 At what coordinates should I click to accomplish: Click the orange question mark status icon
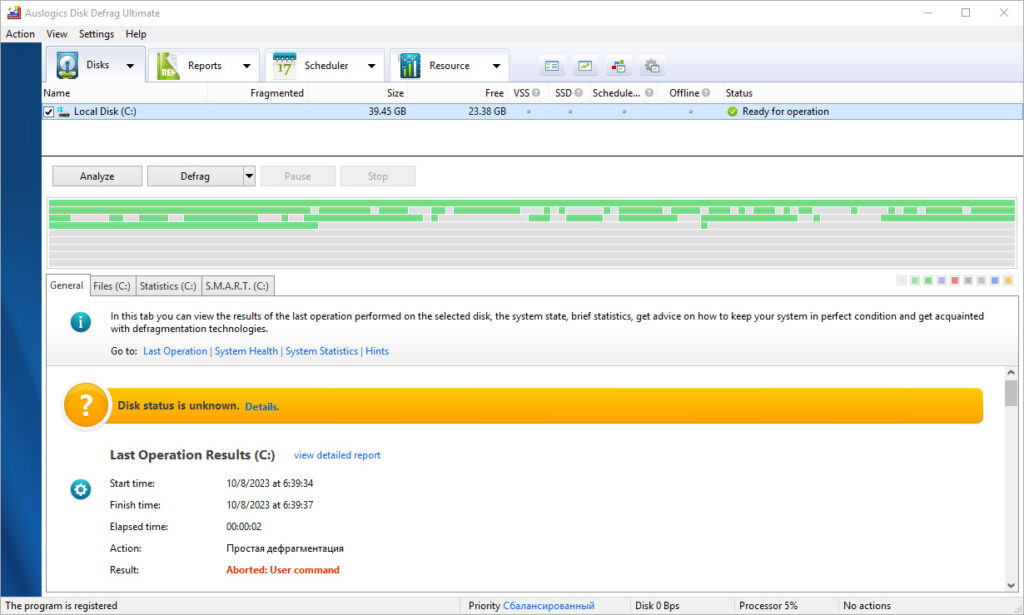point(86,405)
